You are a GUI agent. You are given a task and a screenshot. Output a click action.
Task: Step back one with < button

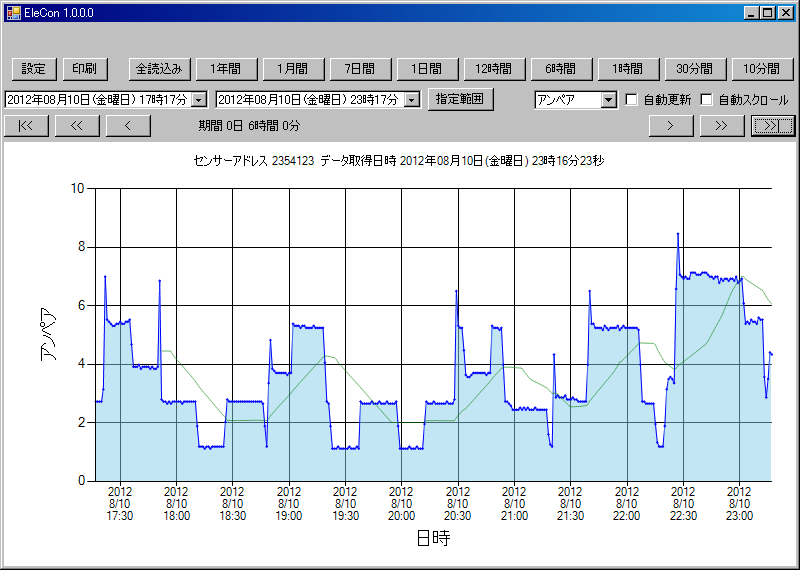click(128, 126)
